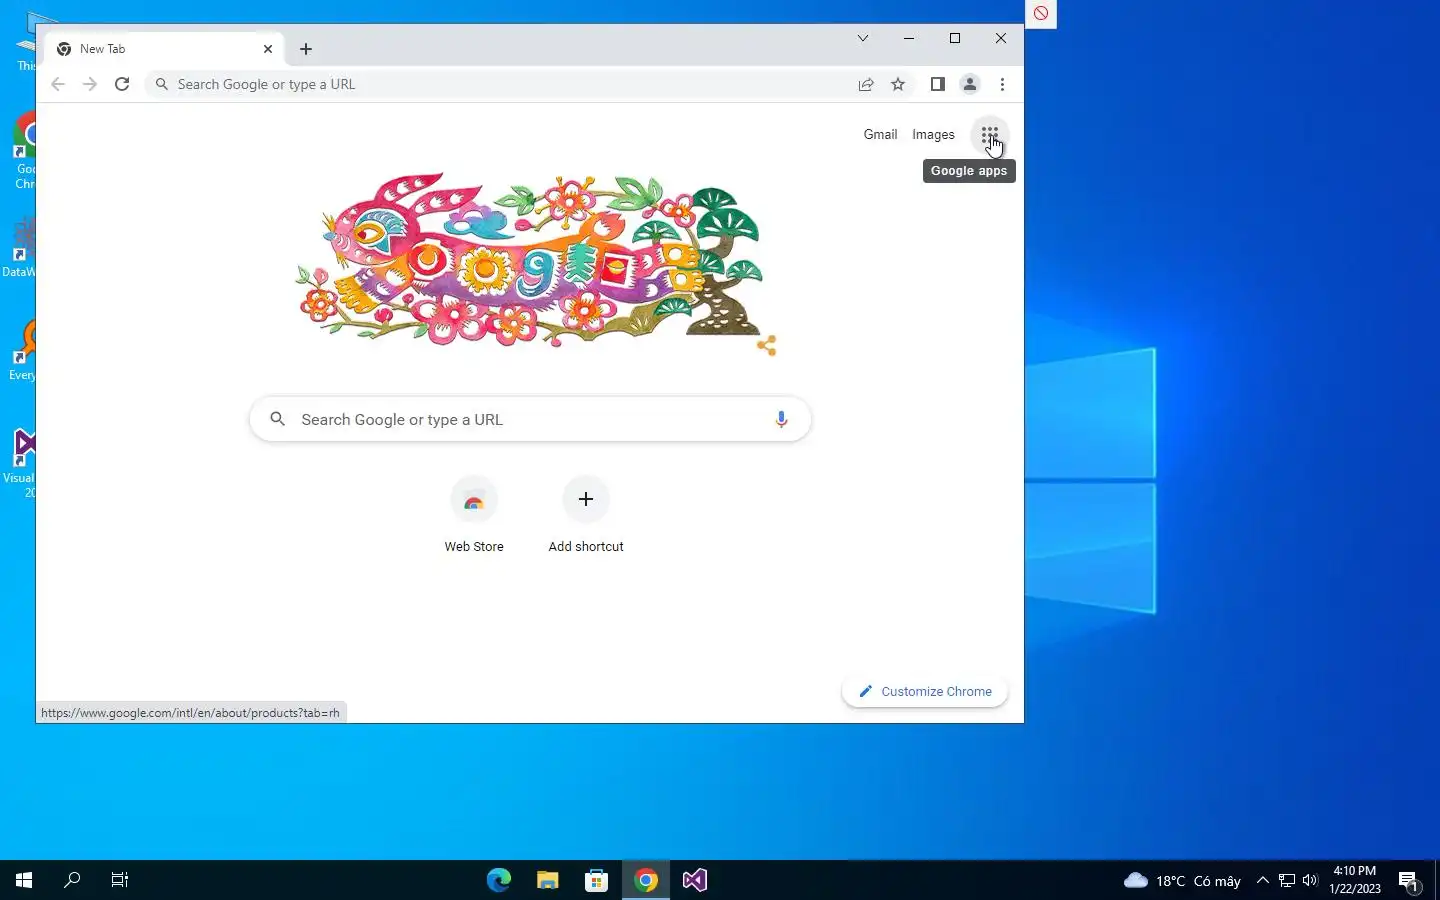Start voice search with microphone icon
Screen dimensions: 1440x900
(x=781, y=419)
